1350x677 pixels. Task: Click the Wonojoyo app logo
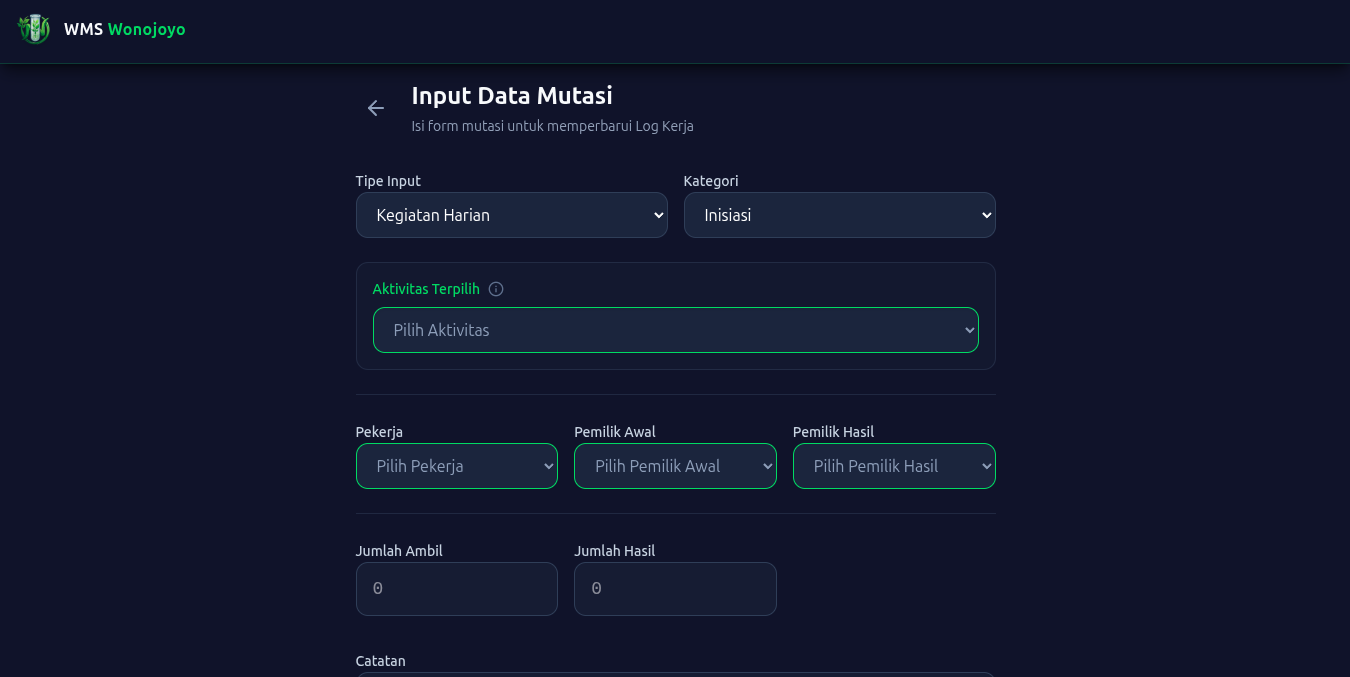point(34,29)
